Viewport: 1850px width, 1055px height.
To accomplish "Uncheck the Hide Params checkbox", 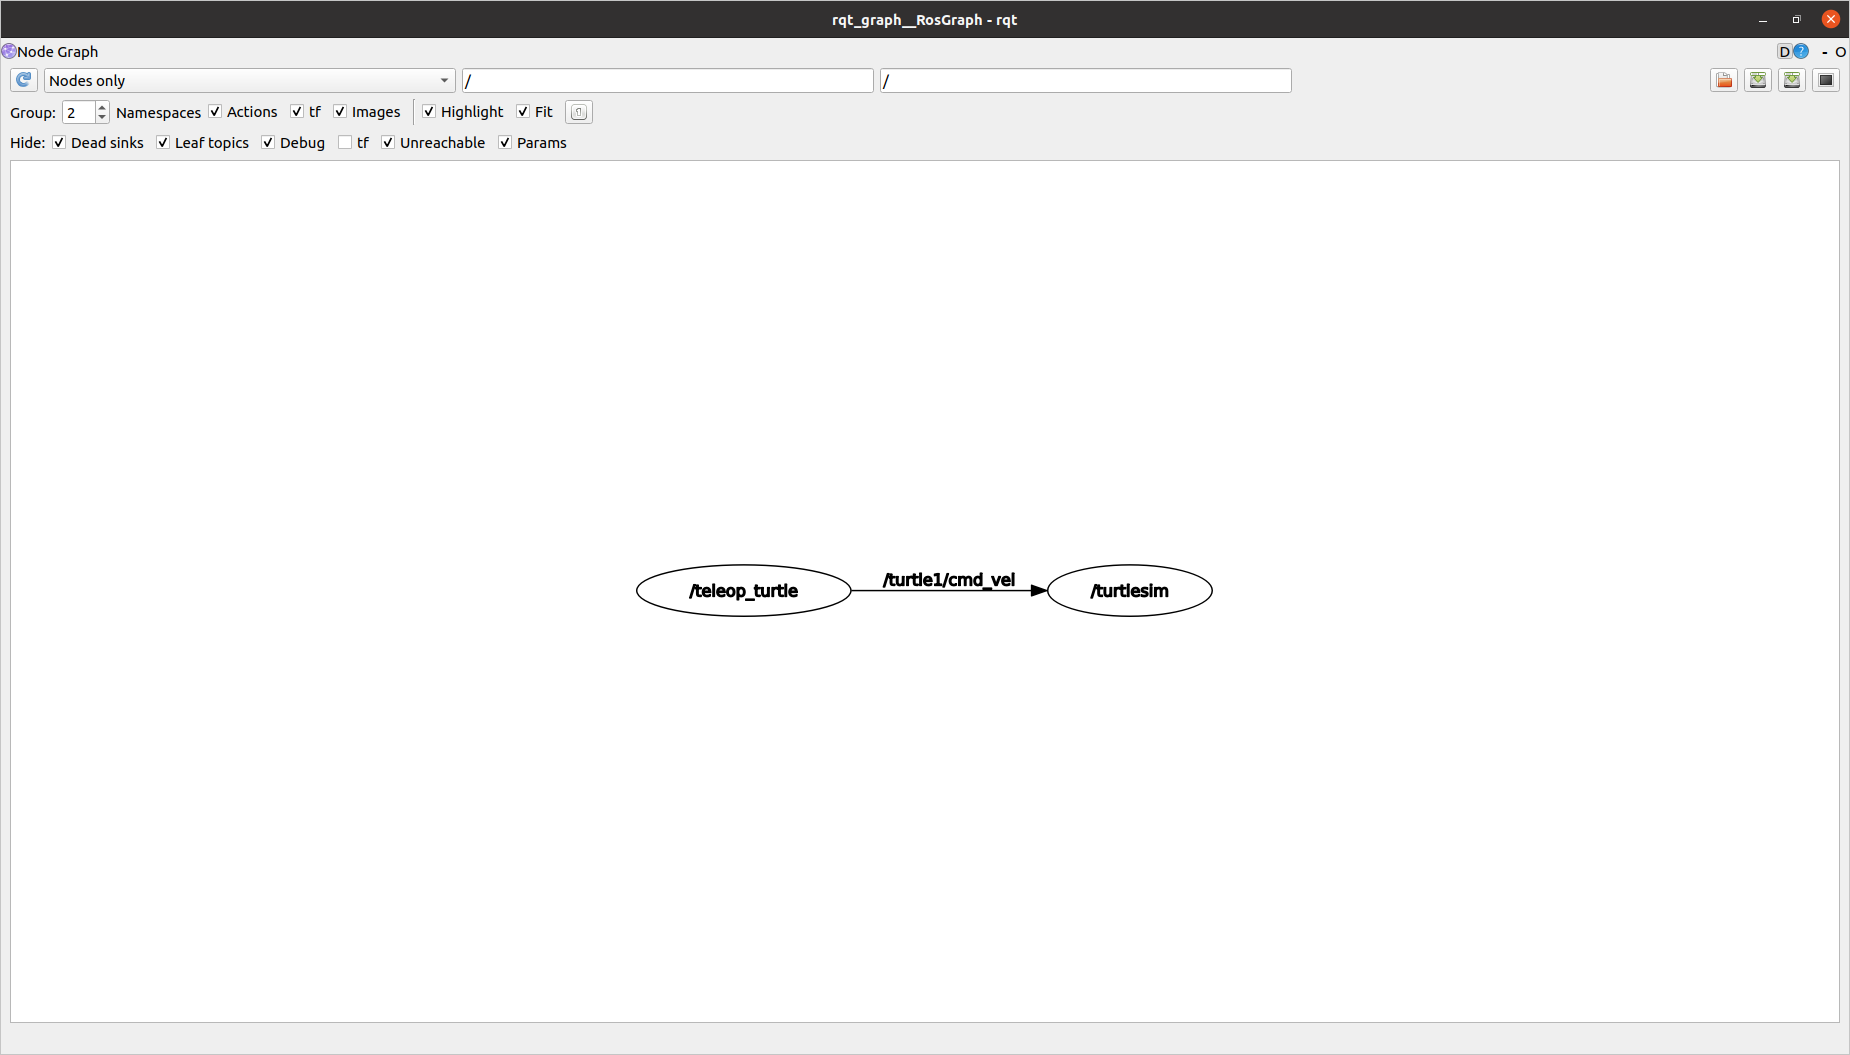I will (x=505, y=142).
